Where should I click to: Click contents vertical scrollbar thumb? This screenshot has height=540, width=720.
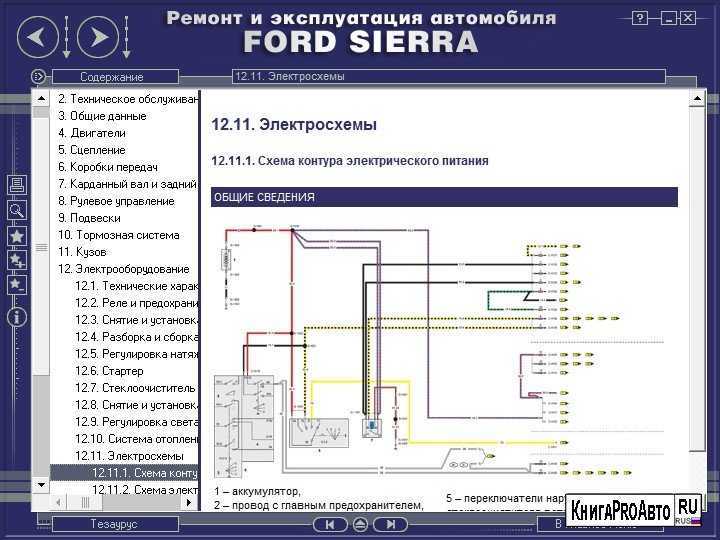click(41, 248)
